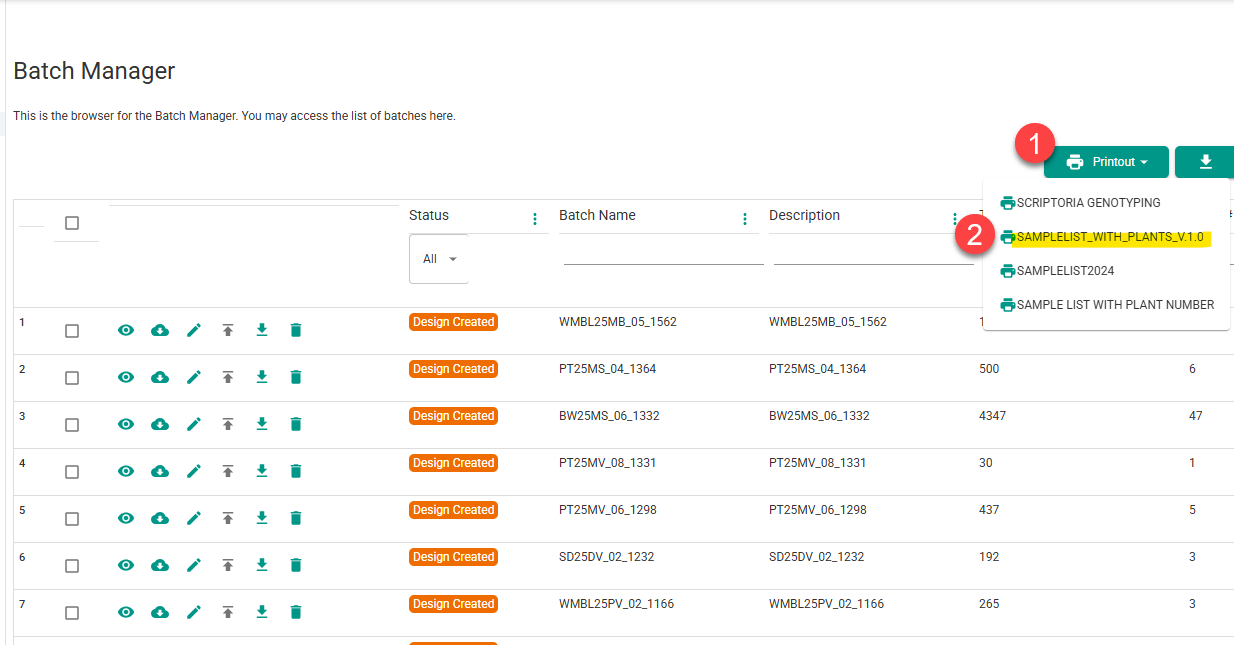Open the Status filter All dropdown
The width and height of the screenshot is (1234, 645).
[x=439, y=259]
